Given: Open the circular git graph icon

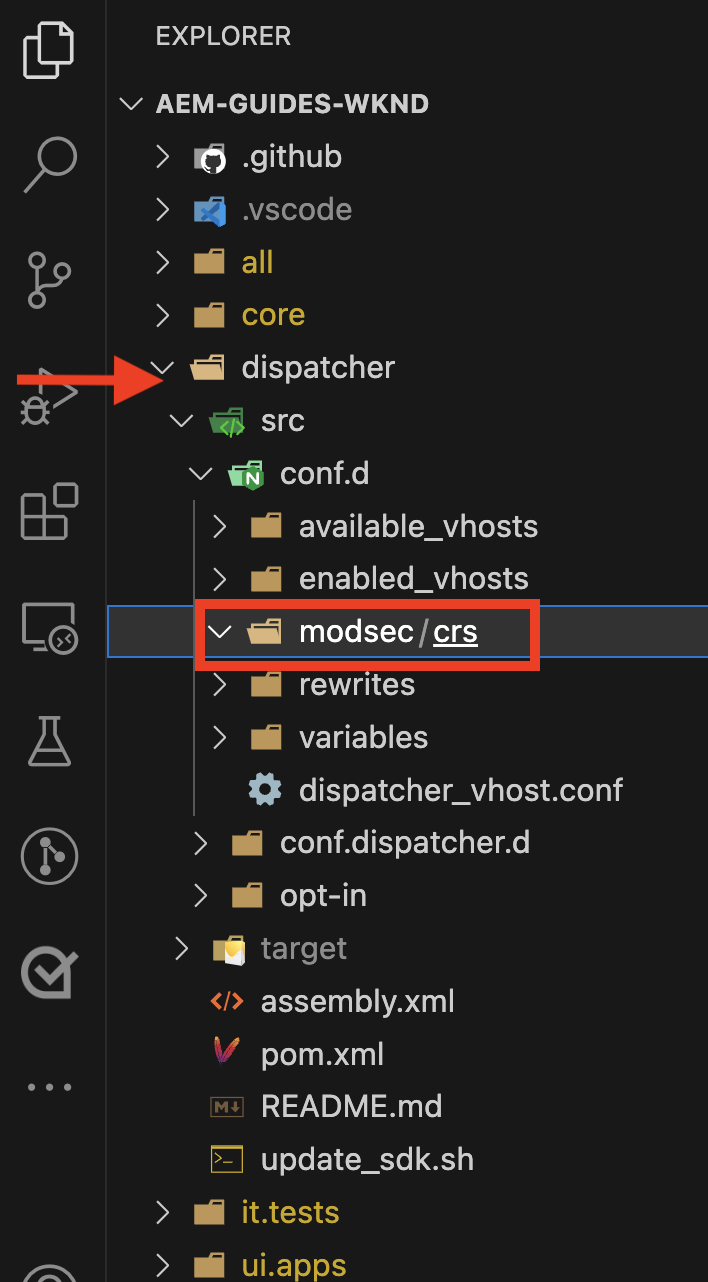Looking at the screenshot, I should pos(49,857).
